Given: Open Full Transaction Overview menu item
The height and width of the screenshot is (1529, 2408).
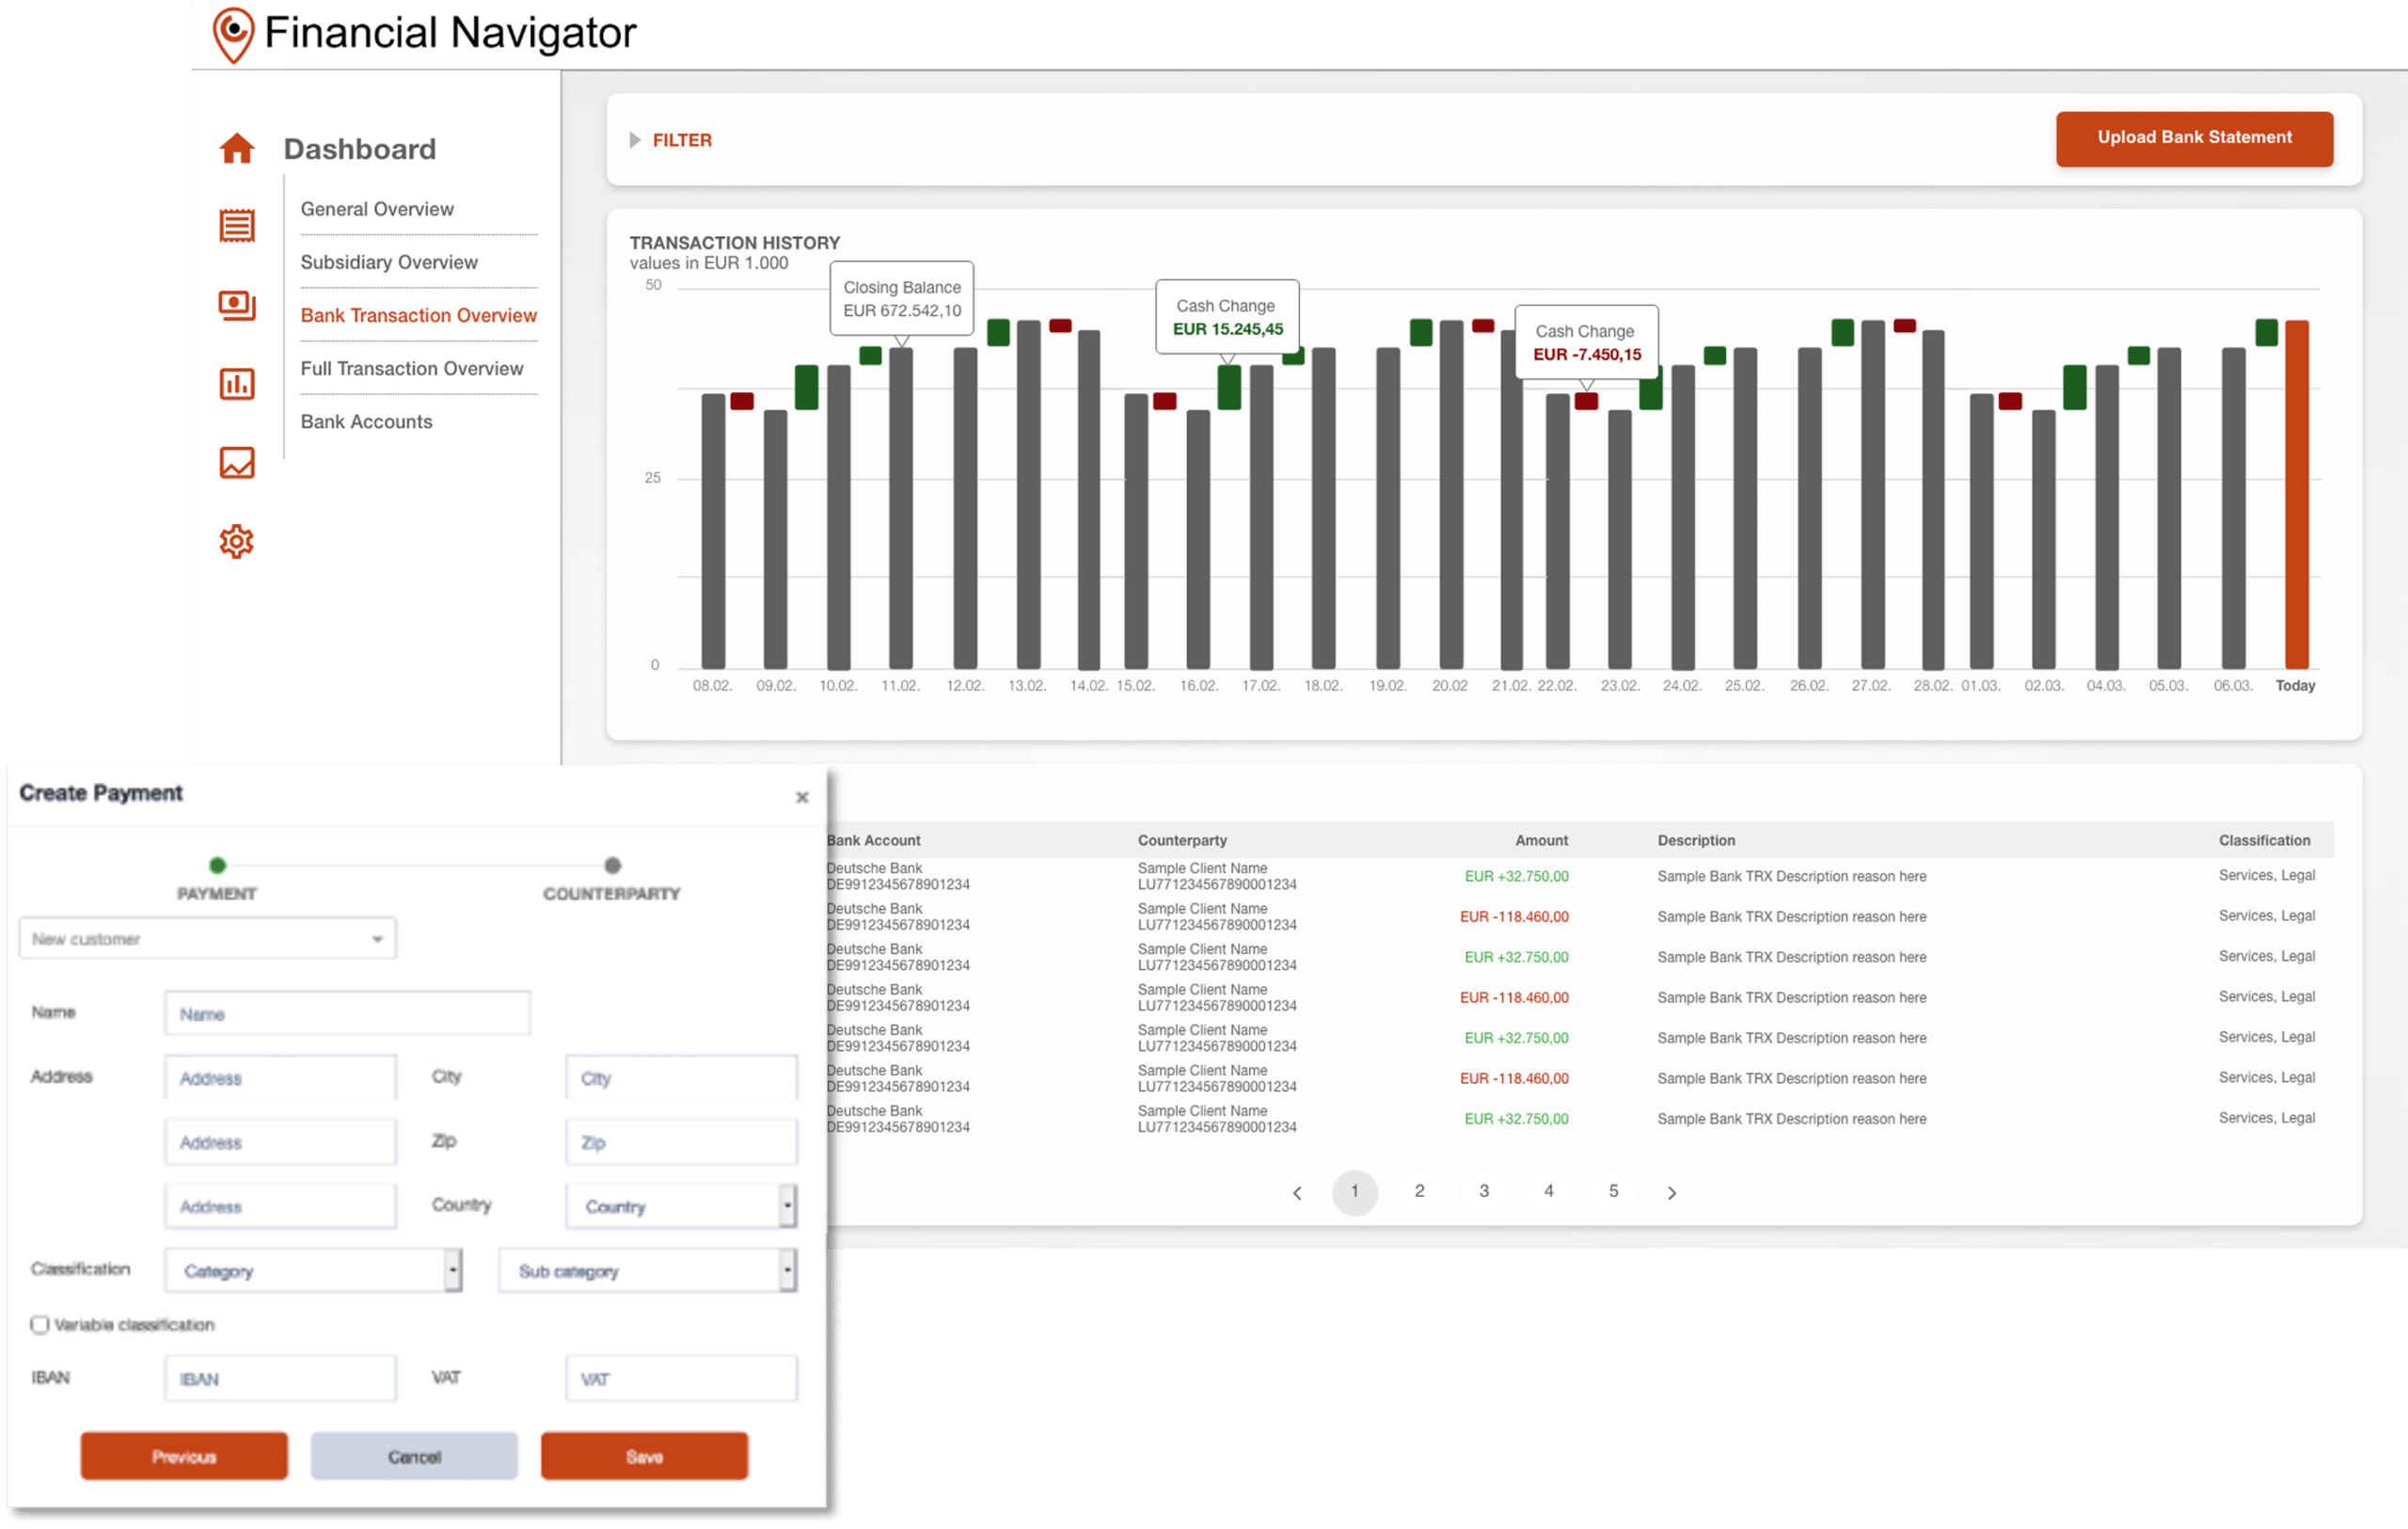Looking at the screenshot, I should point(411,368).
